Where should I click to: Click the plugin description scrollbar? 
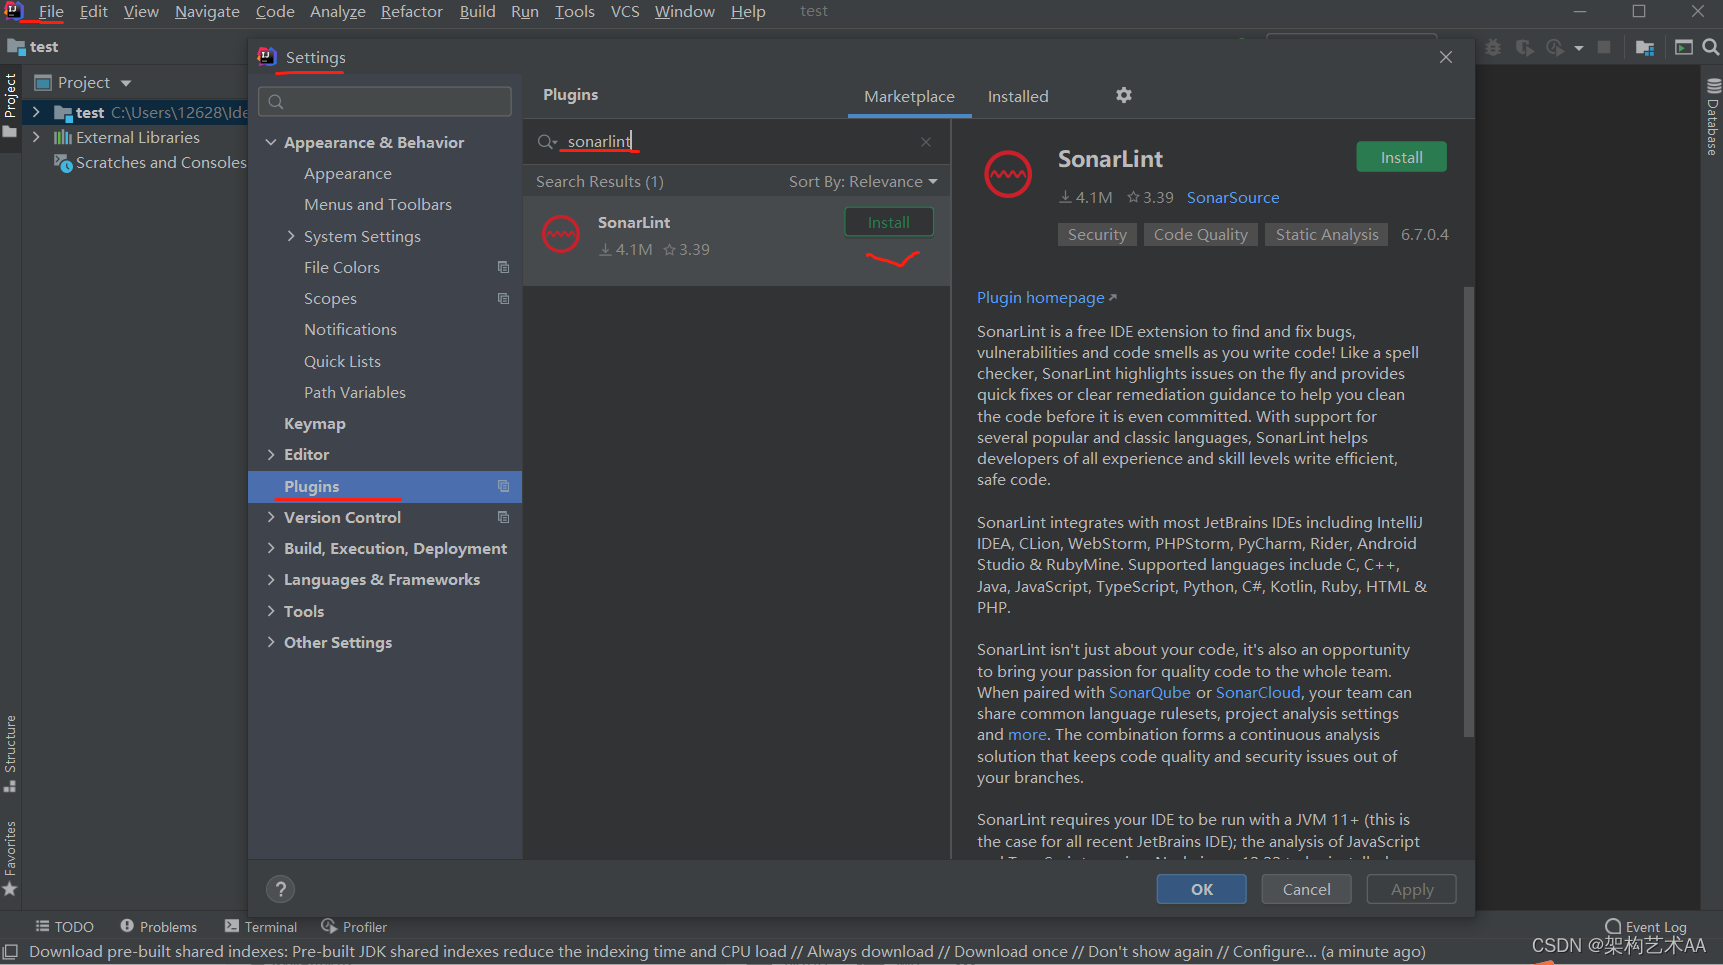coord(1468,512)
